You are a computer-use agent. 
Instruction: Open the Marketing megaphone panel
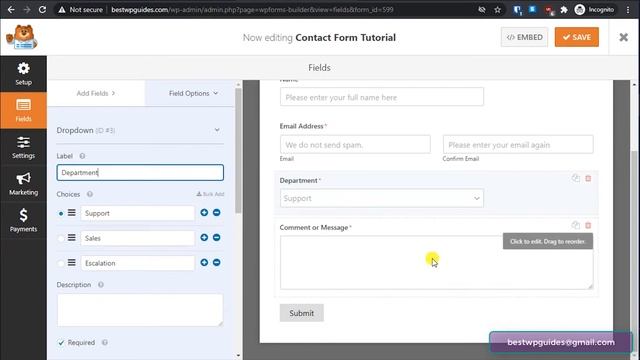[23, 184]
